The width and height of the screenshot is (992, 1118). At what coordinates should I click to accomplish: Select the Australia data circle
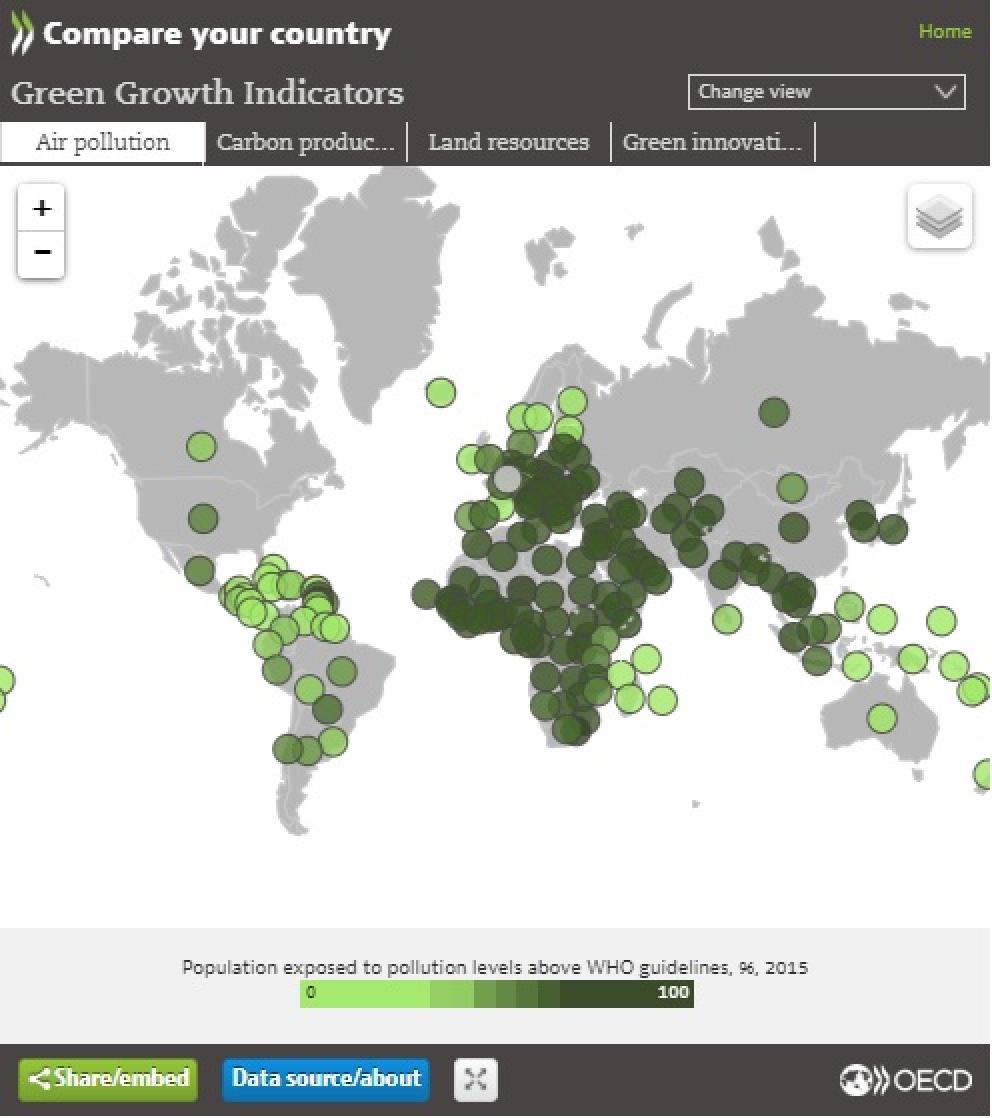[881, 717]
